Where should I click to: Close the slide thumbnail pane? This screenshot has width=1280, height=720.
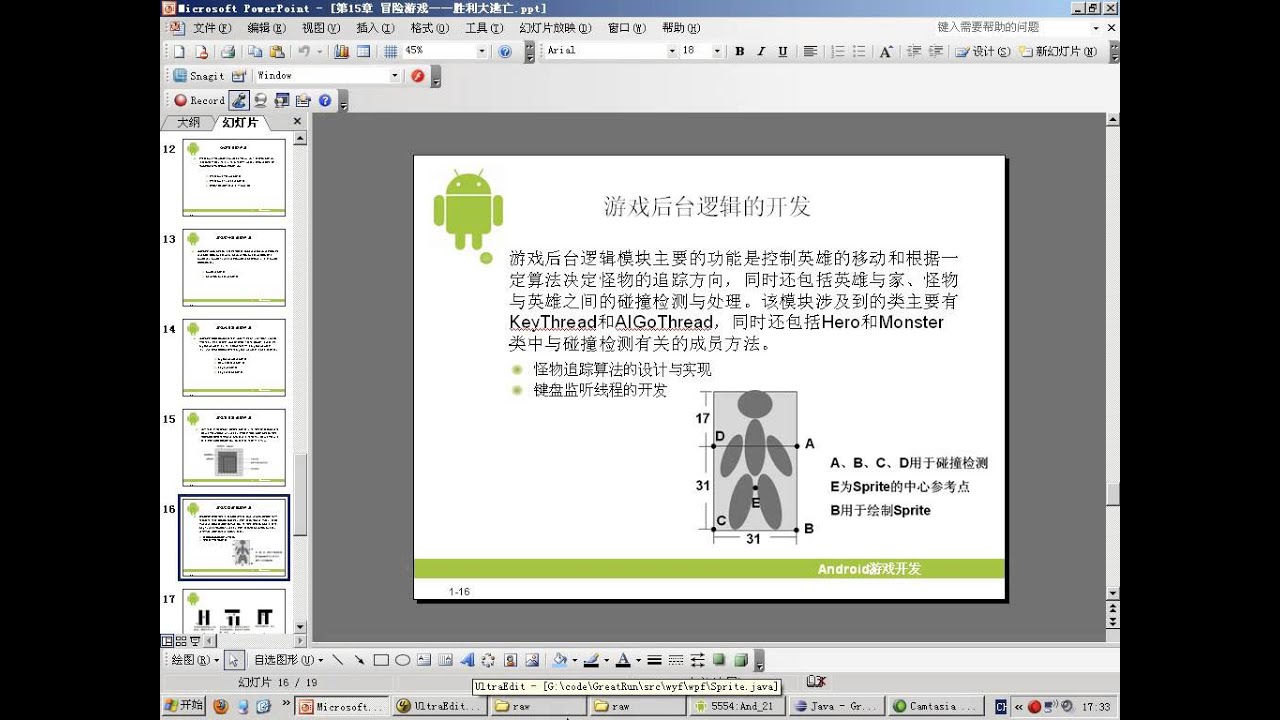click(x=297, y=122)
